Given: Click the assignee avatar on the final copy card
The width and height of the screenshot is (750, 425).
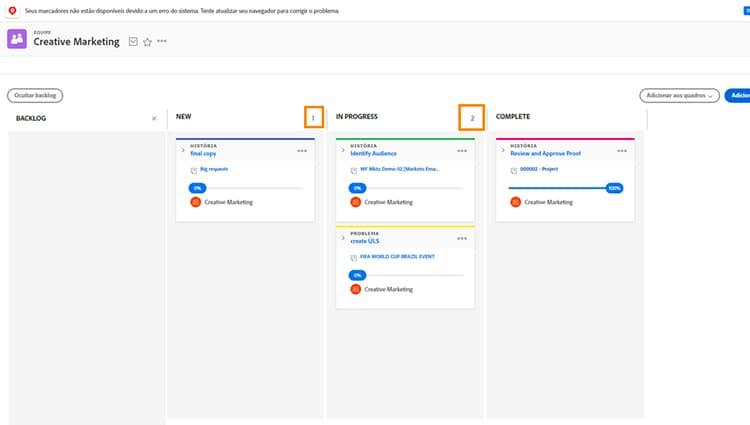Looking at the screenshot, I should (x=196, y=202).
